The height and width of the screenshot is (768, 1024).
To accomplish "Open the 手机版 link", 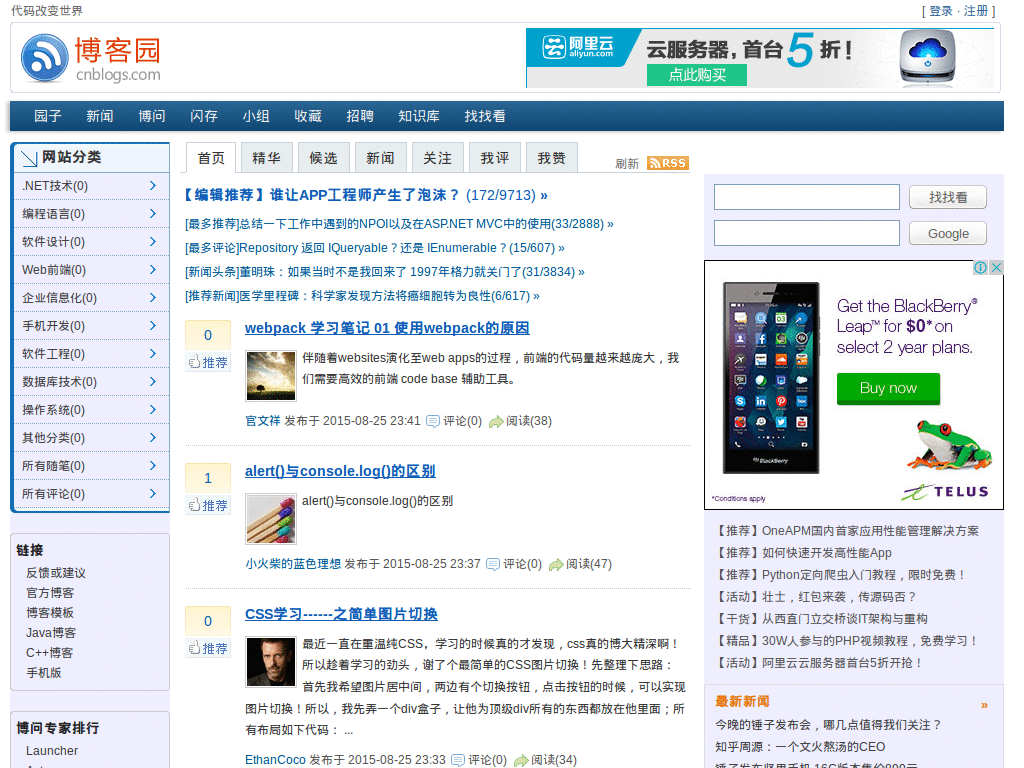I will [43, 673].
